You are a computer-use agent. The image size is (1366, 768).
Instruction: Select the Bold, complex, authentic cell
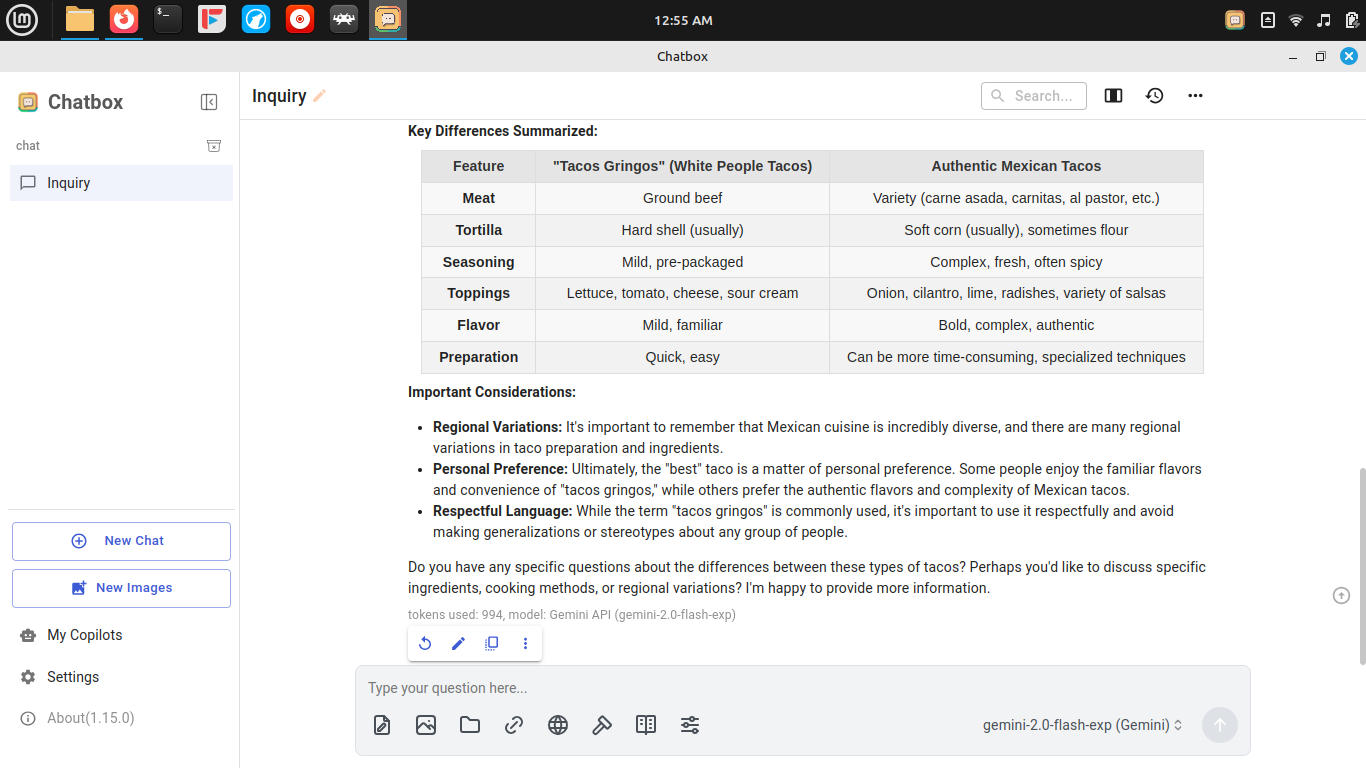(x=1016, y=325)
